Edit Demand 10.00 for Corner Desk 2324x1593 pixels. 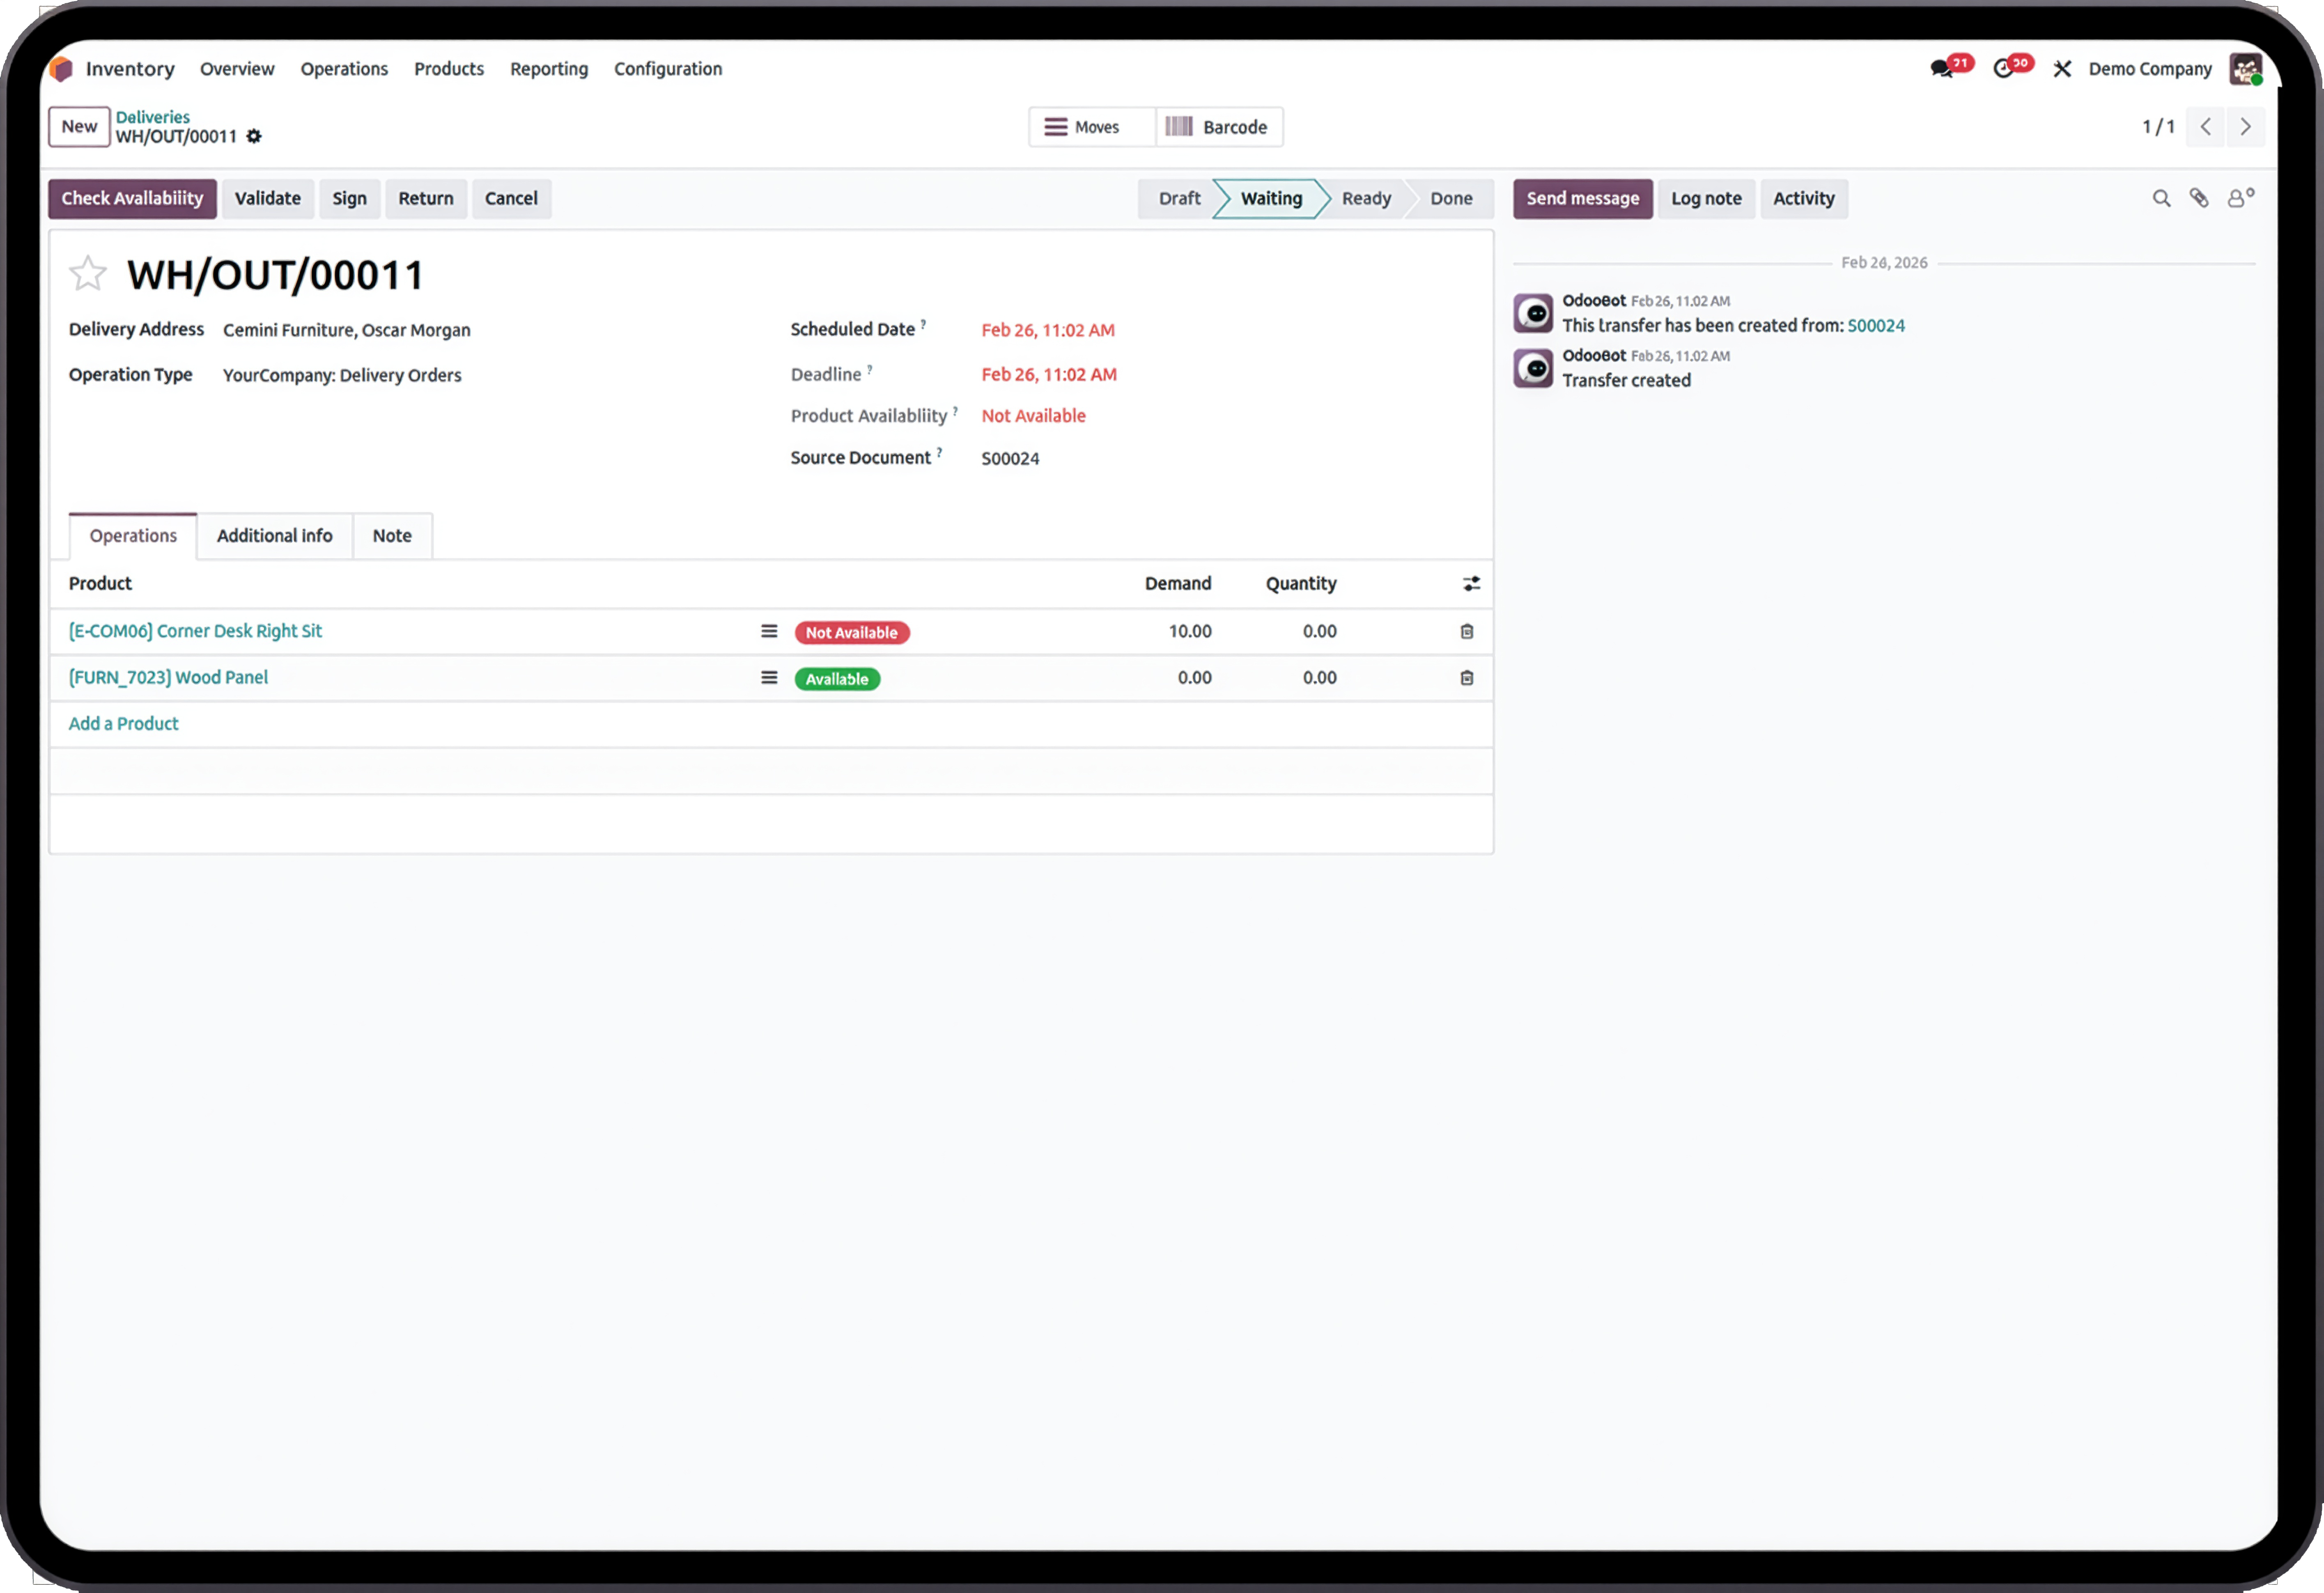coord(1190,631)
